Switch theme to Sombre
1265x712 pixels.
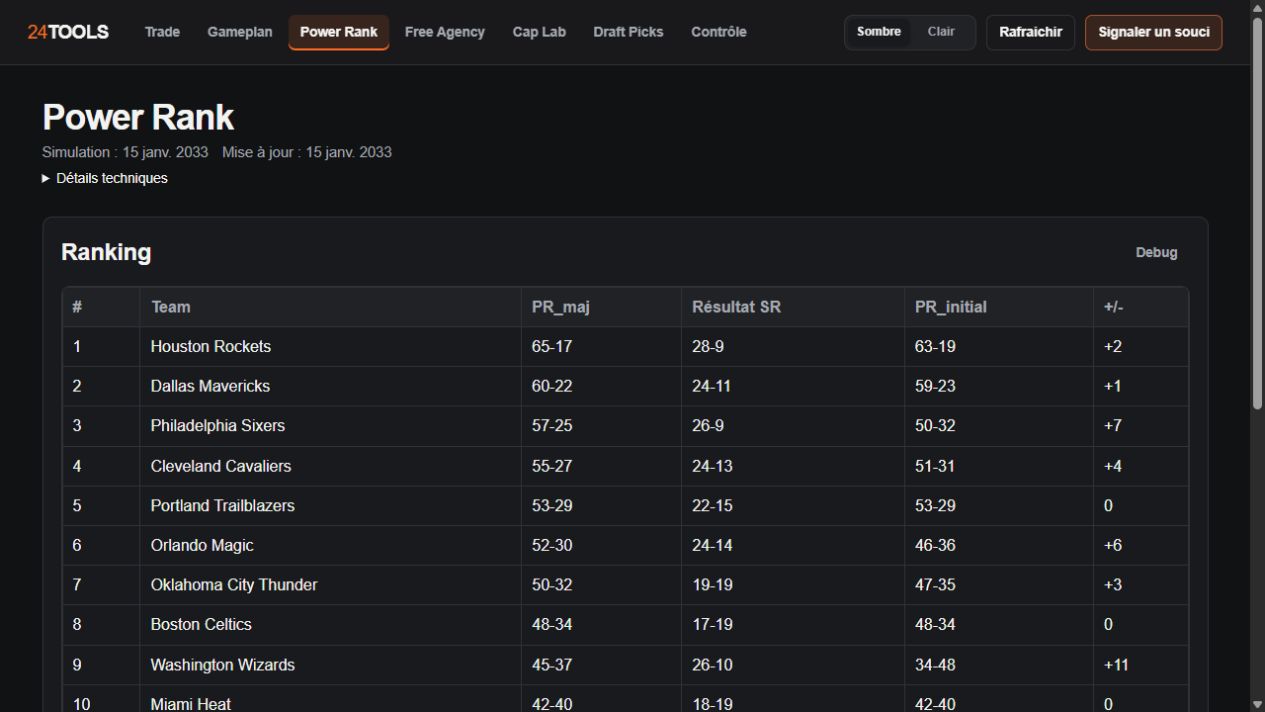[x=879, y=32]
